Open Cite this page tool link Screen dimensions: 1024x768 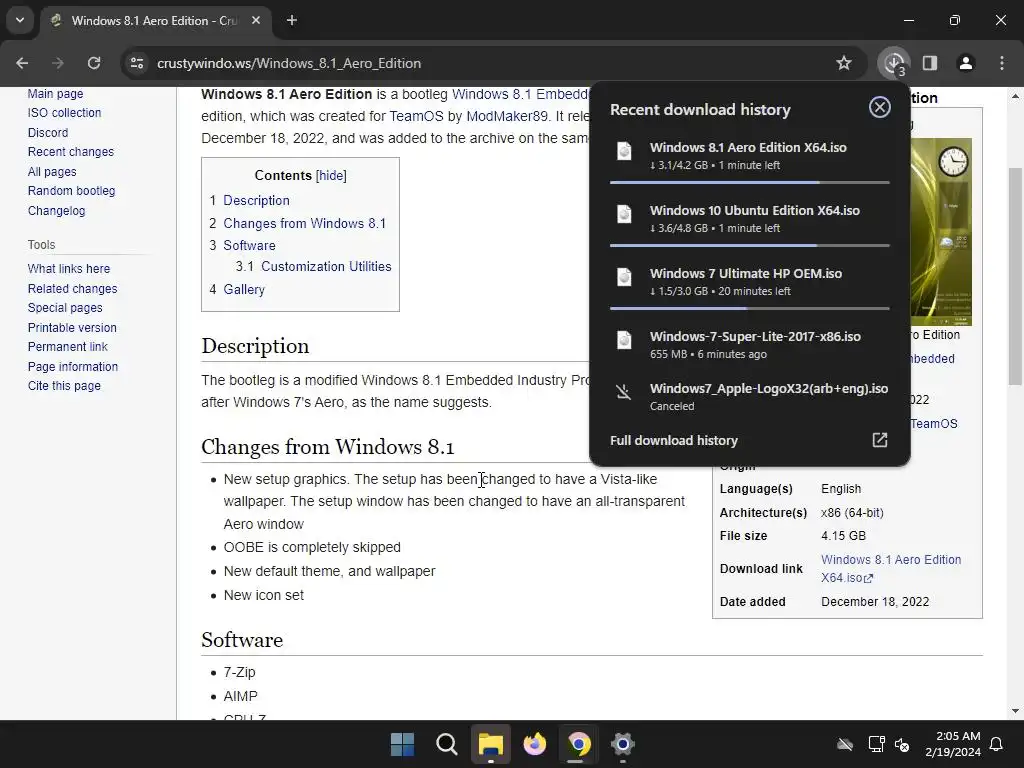click(64, 386)
